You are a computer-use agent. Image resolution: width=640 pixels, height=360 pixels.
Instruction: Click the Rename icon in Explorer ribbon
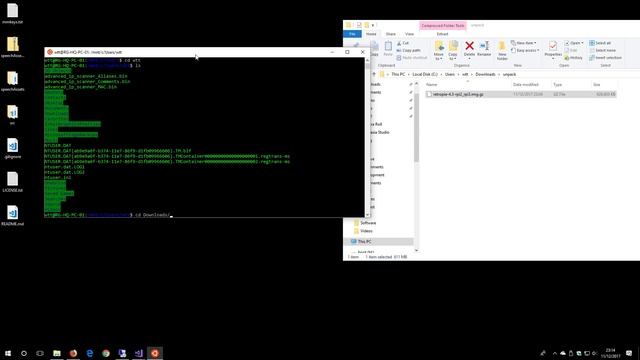(484, 46)
